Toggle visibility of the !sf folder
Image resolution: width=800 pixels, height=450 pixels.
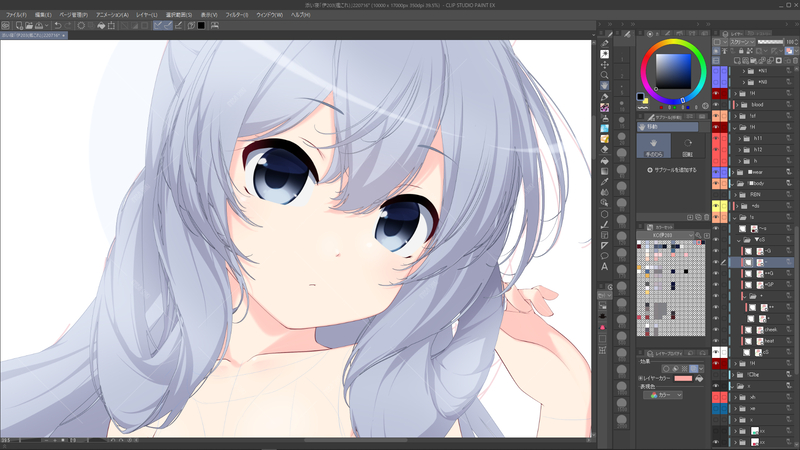(716, 116)
